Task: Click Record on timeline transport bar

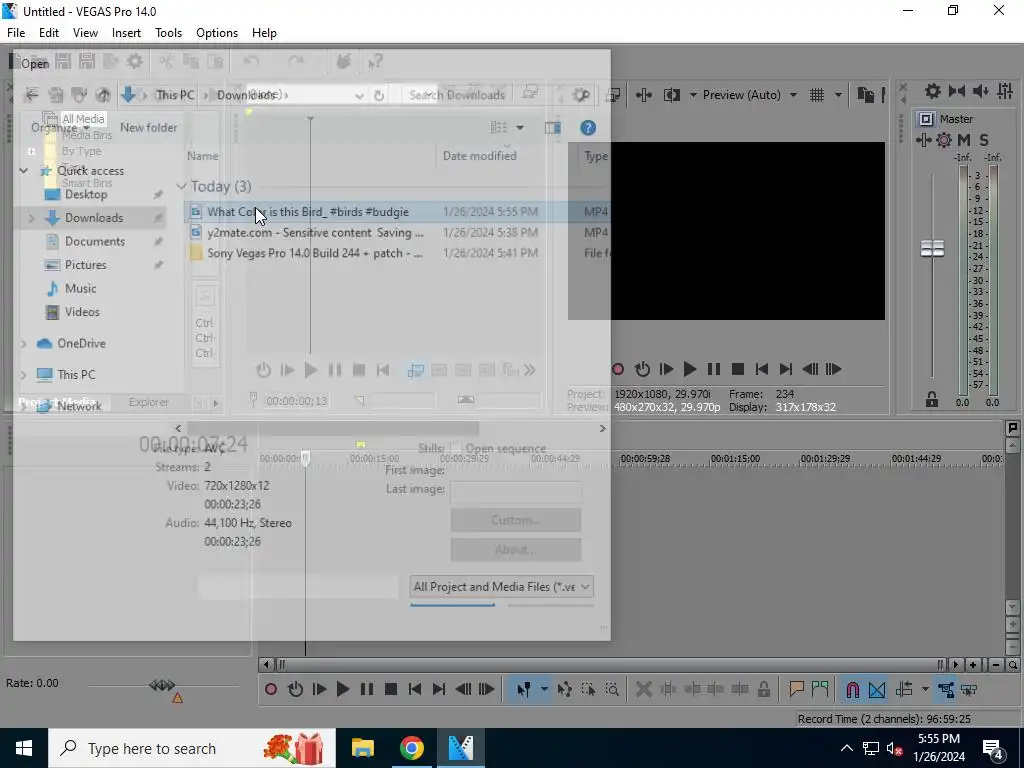Action: [x=271, y=689]
